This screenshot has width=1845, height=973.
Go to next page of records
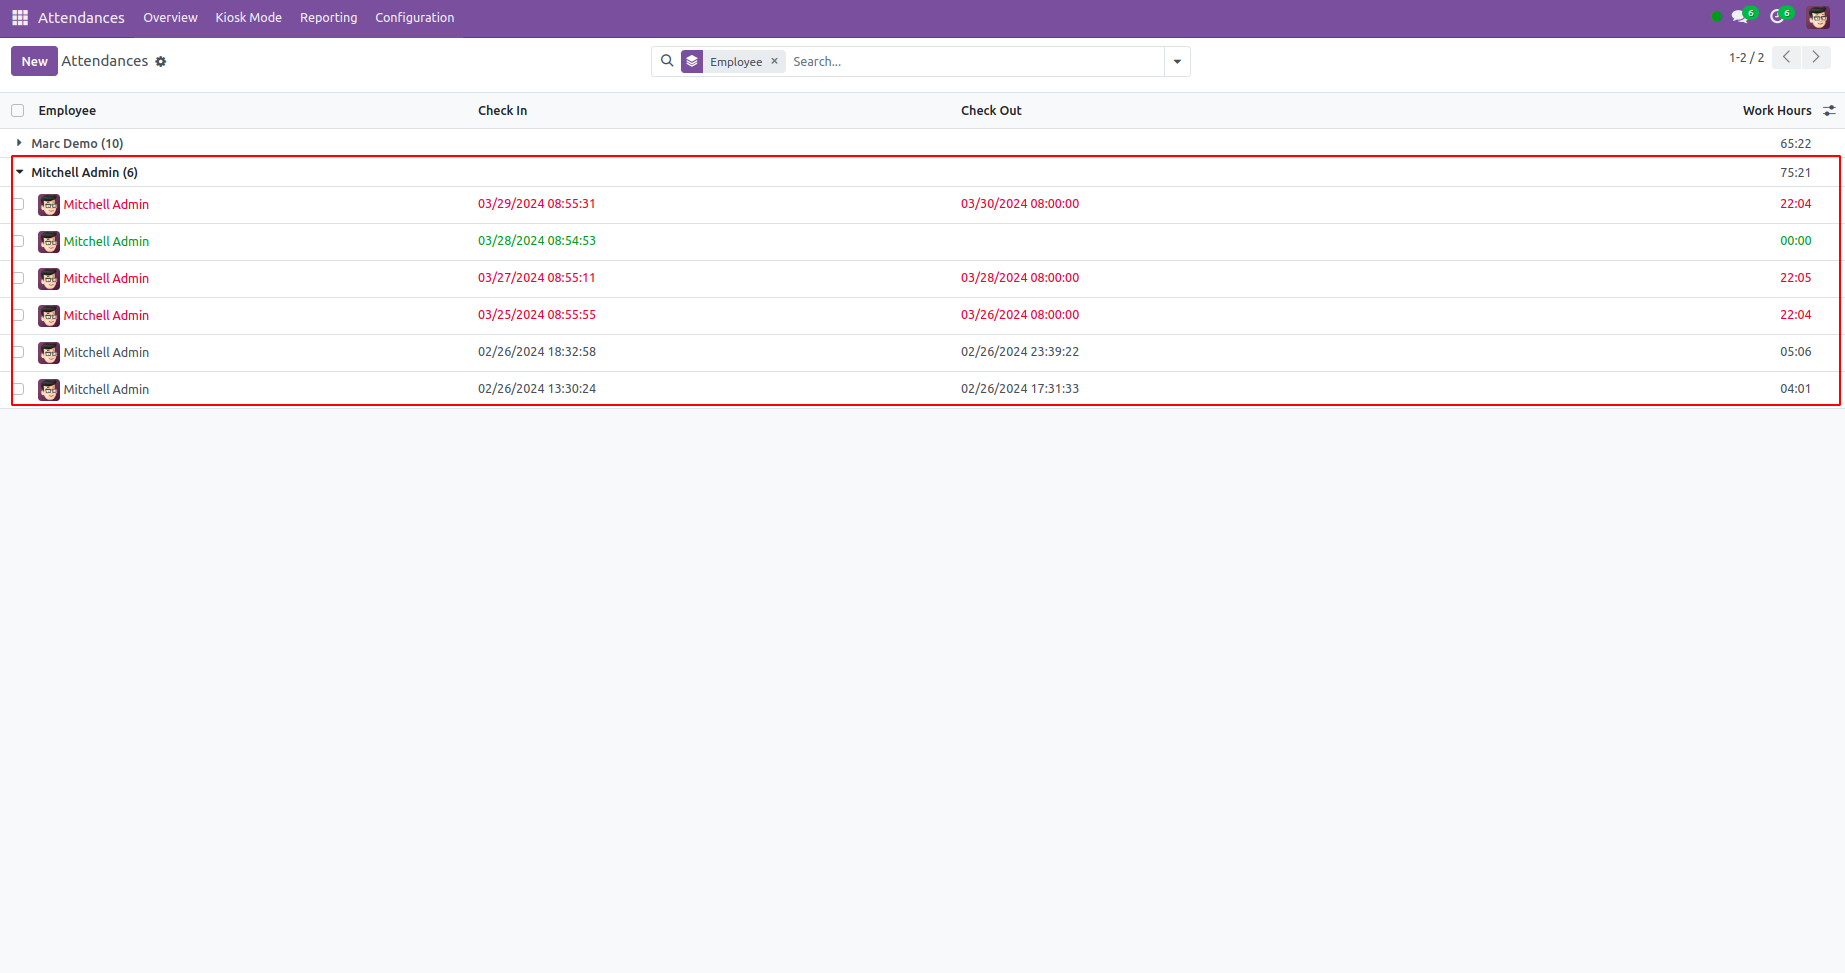click(1816, 58)
